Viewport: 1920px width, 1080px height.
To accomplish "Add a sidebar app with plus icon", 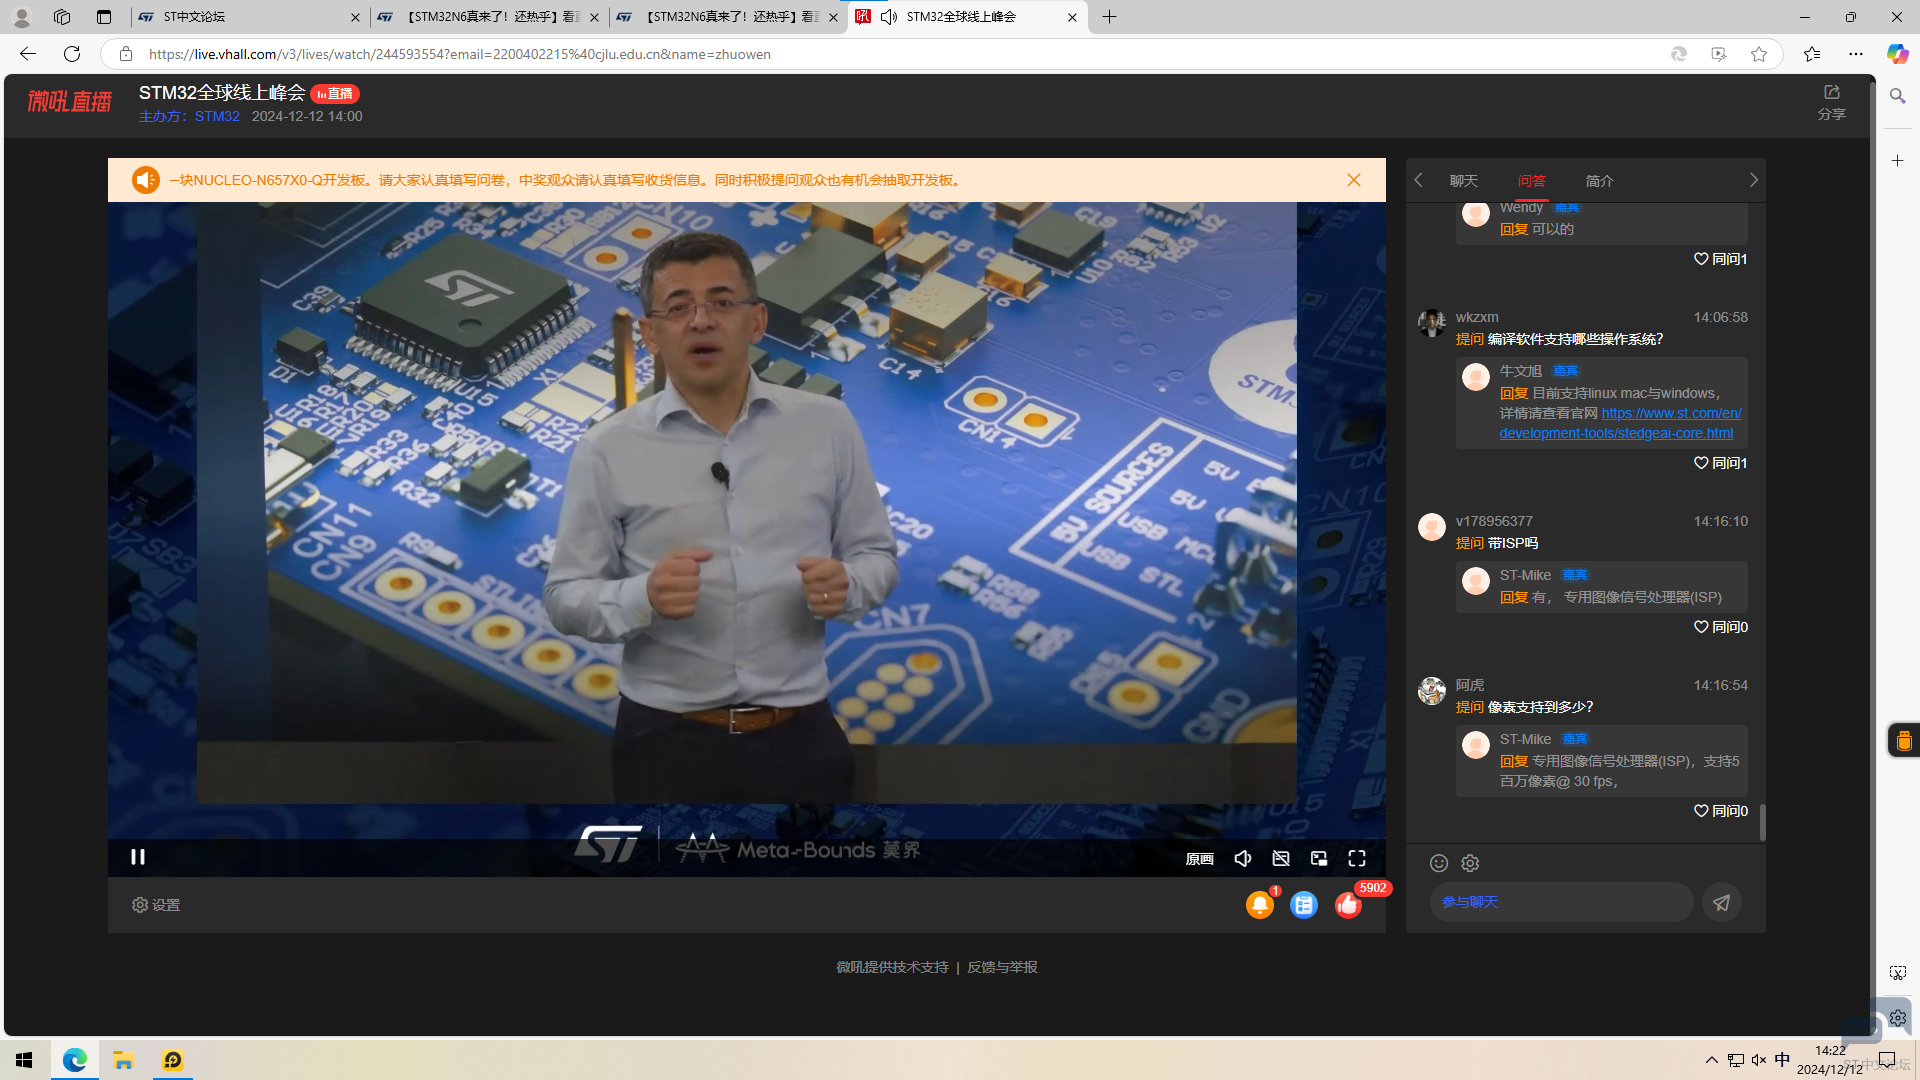I will [1898, 160].
